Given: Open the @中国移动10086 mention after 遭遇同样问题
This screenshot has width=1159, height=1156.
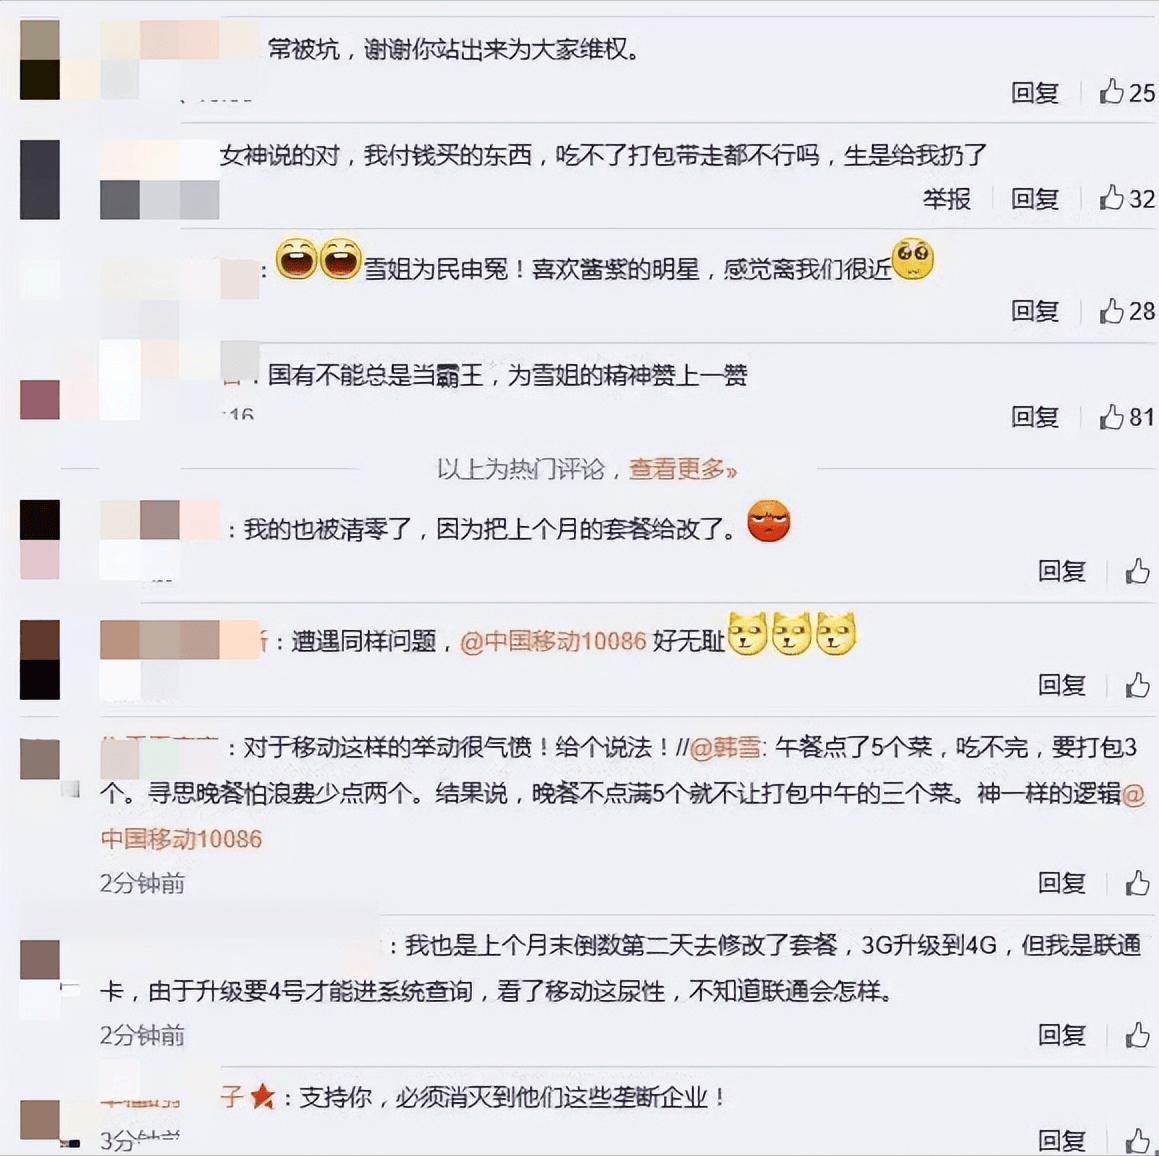Looking at the screenshot, I should (553, 641).
